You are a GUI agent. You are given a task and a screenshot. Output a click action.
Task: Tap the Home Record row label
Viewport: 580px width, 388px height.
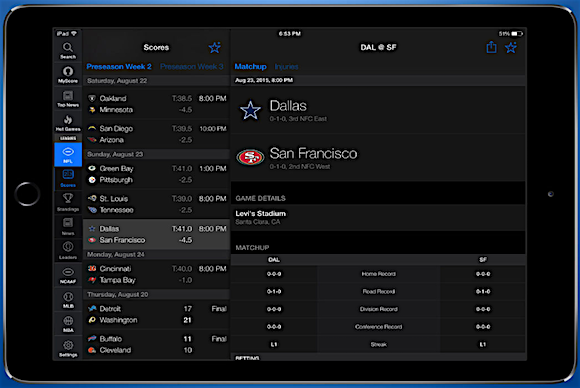(x=378, y=274)
